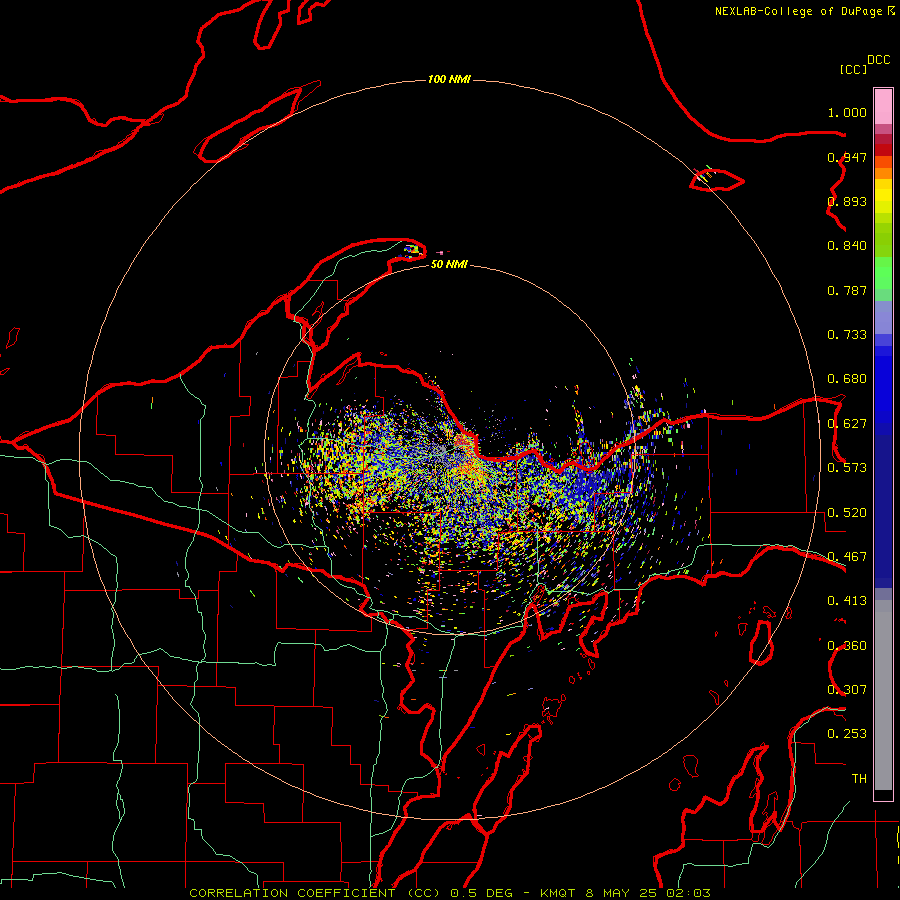
Task: Click the 100 NMI range ring label
Action: click(x=449, y=79)
